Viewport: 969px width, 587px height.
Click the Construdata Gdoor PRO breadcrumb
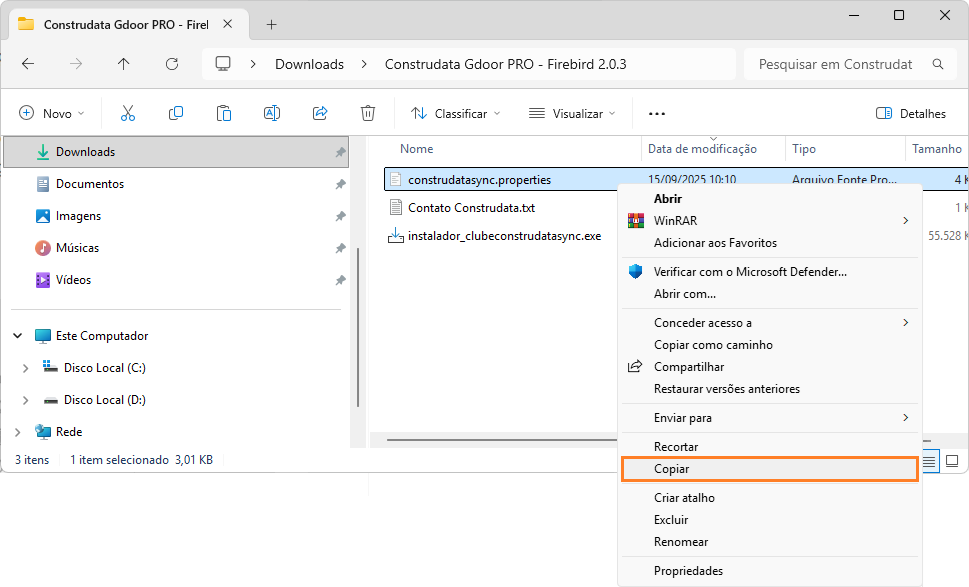pyautogui.click(x=506, y=64)
